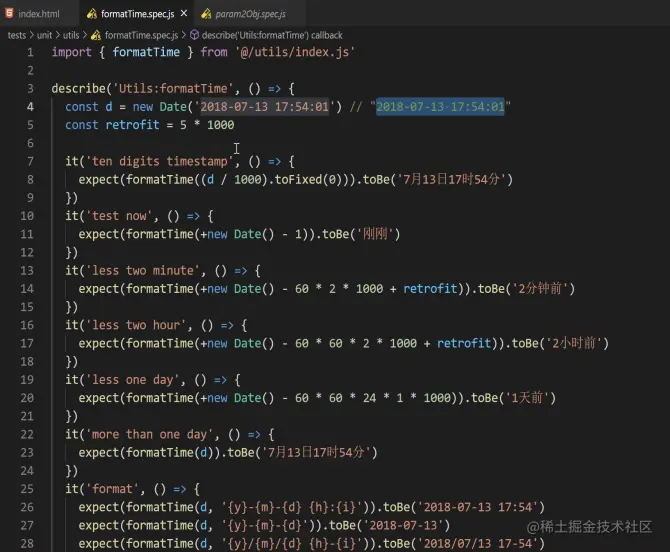Click formatTime.spec.js in the breadcrumb

(x=141, y=35)
